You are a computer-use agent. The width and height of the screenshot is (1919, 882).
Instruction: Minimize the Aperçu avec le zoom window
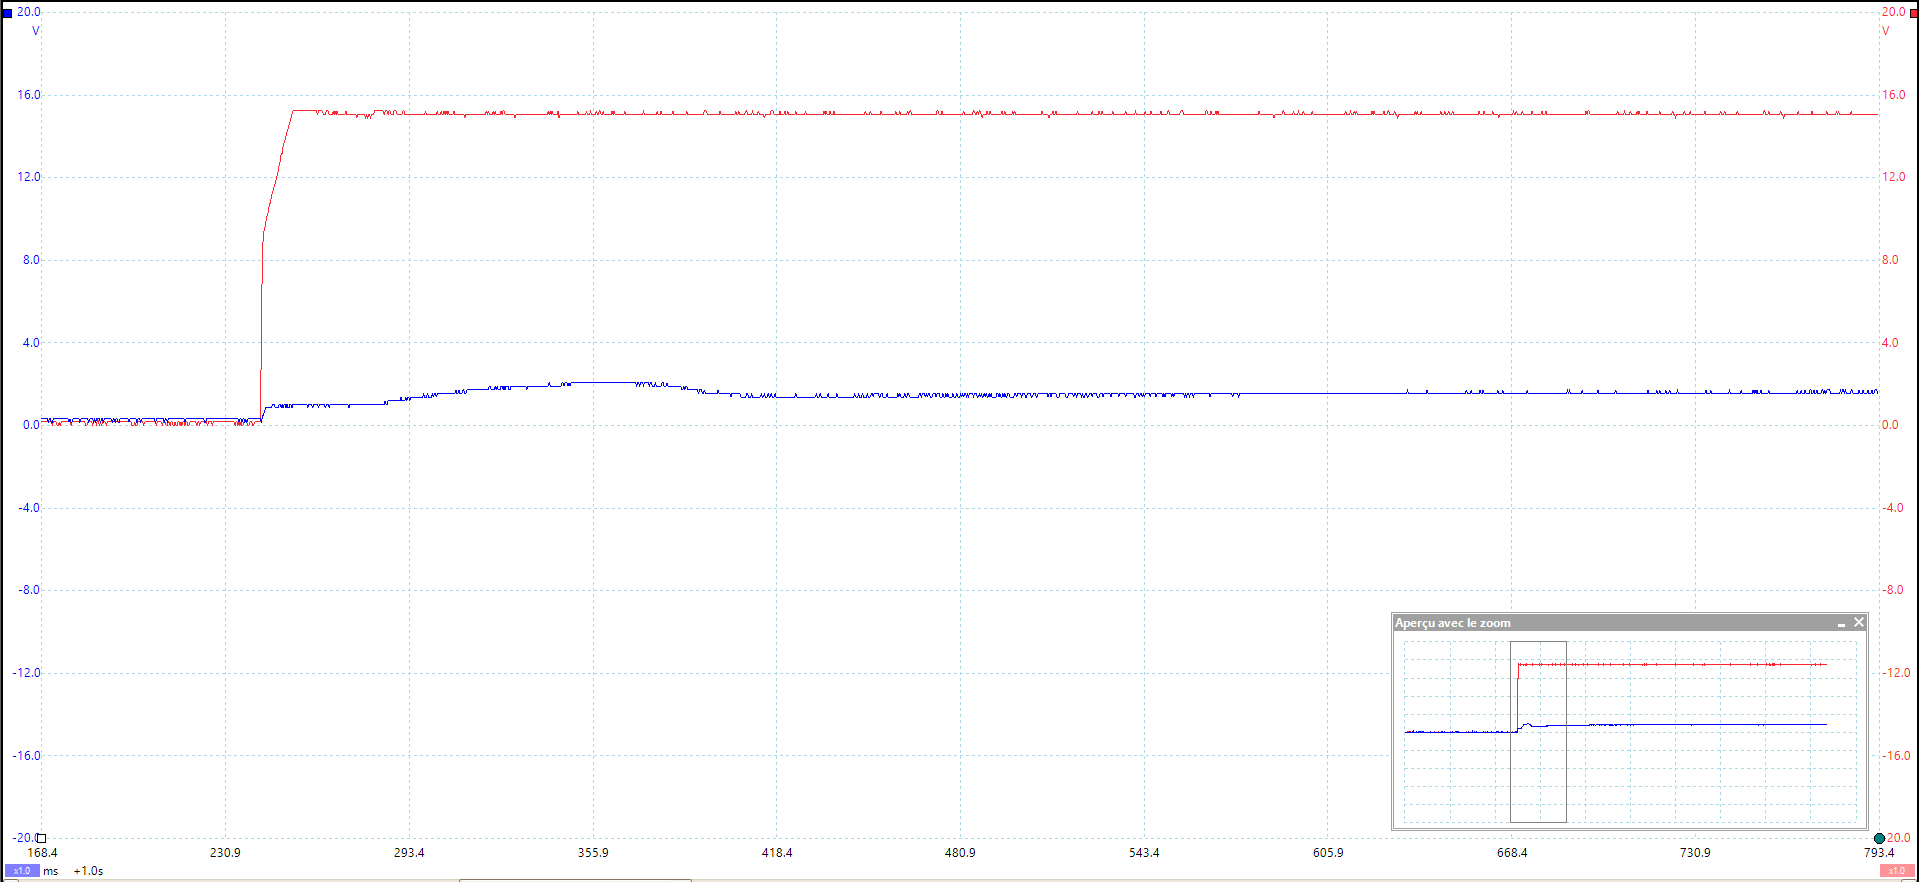click(1841, 623)
